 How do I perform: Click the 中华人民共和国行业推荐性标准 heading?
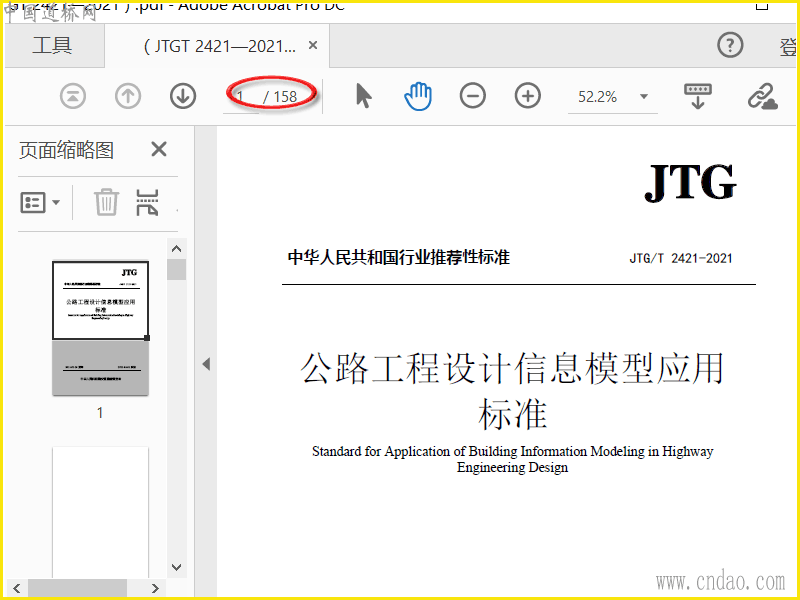tap(398, 257)
